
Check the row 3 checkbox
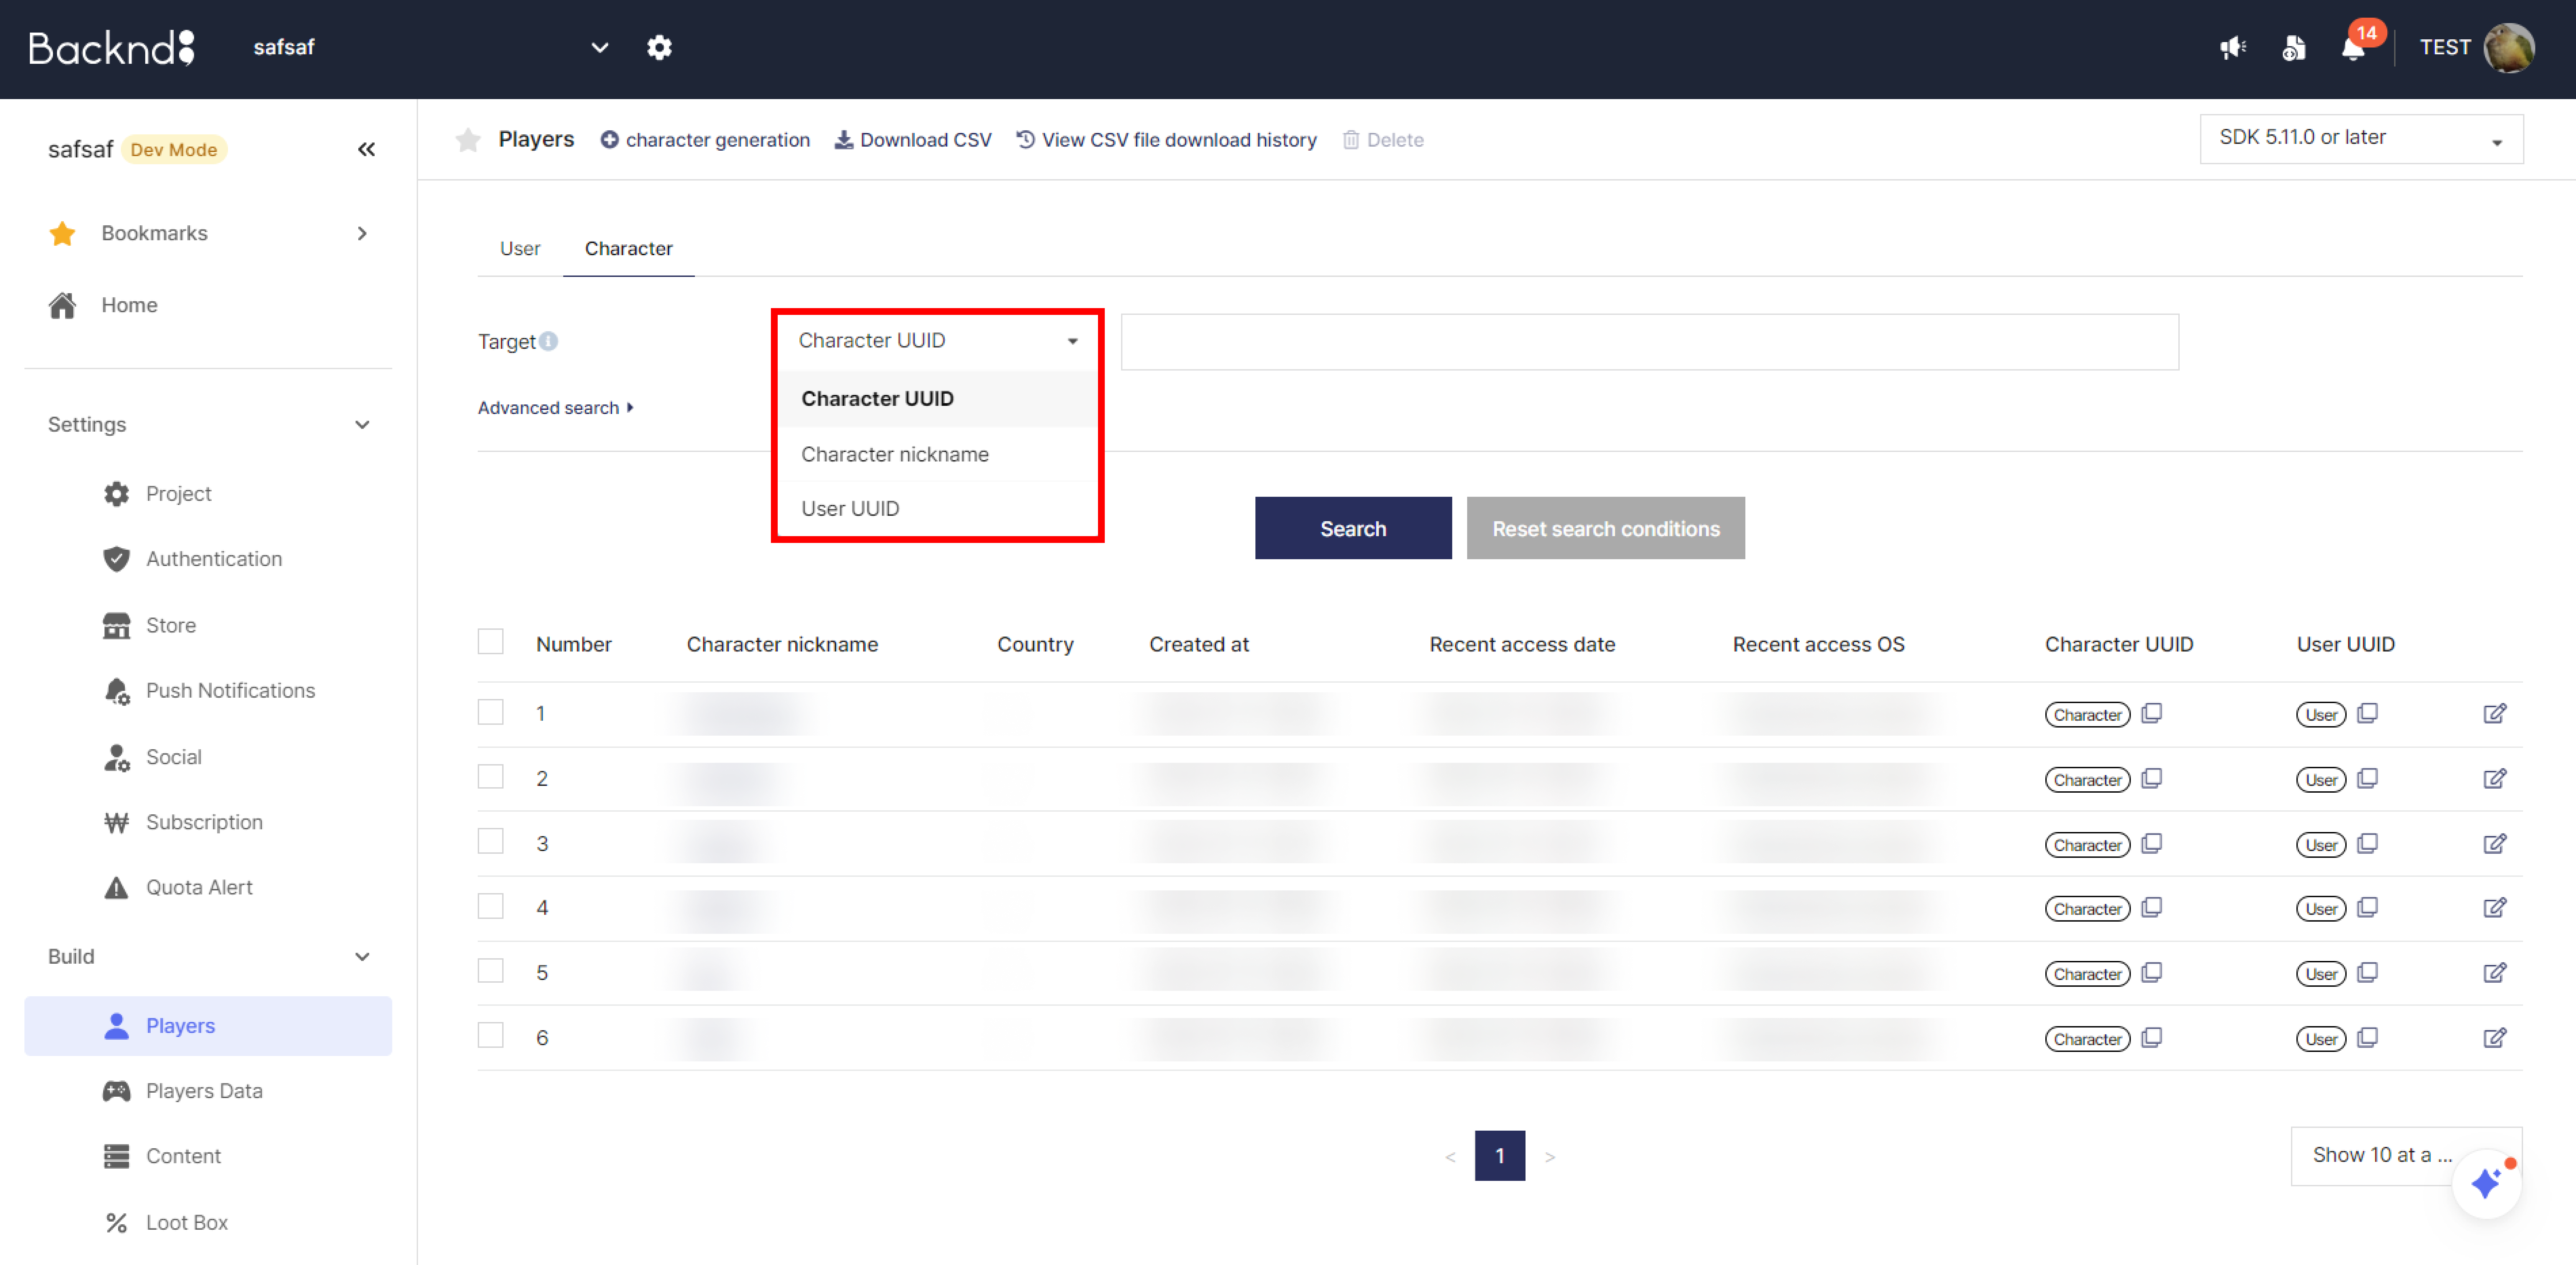click(x=490, y=841)
